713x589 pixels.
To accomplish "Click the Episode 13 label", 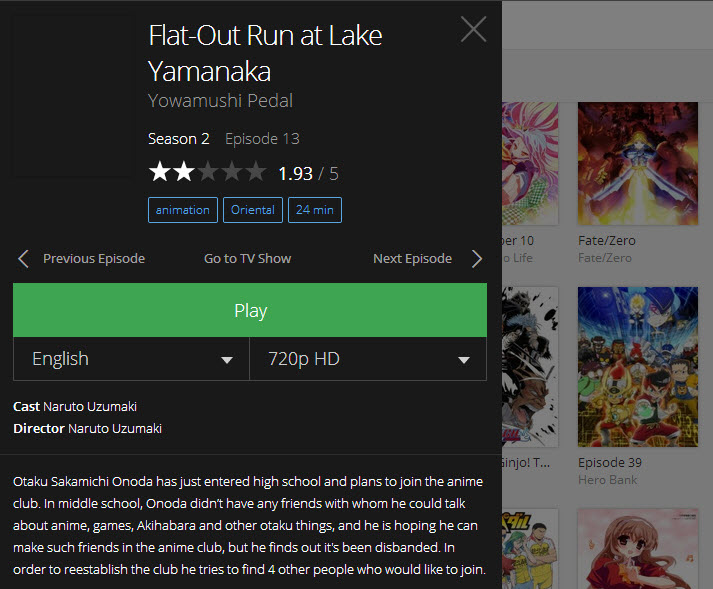I will click(x=262, y=139).
